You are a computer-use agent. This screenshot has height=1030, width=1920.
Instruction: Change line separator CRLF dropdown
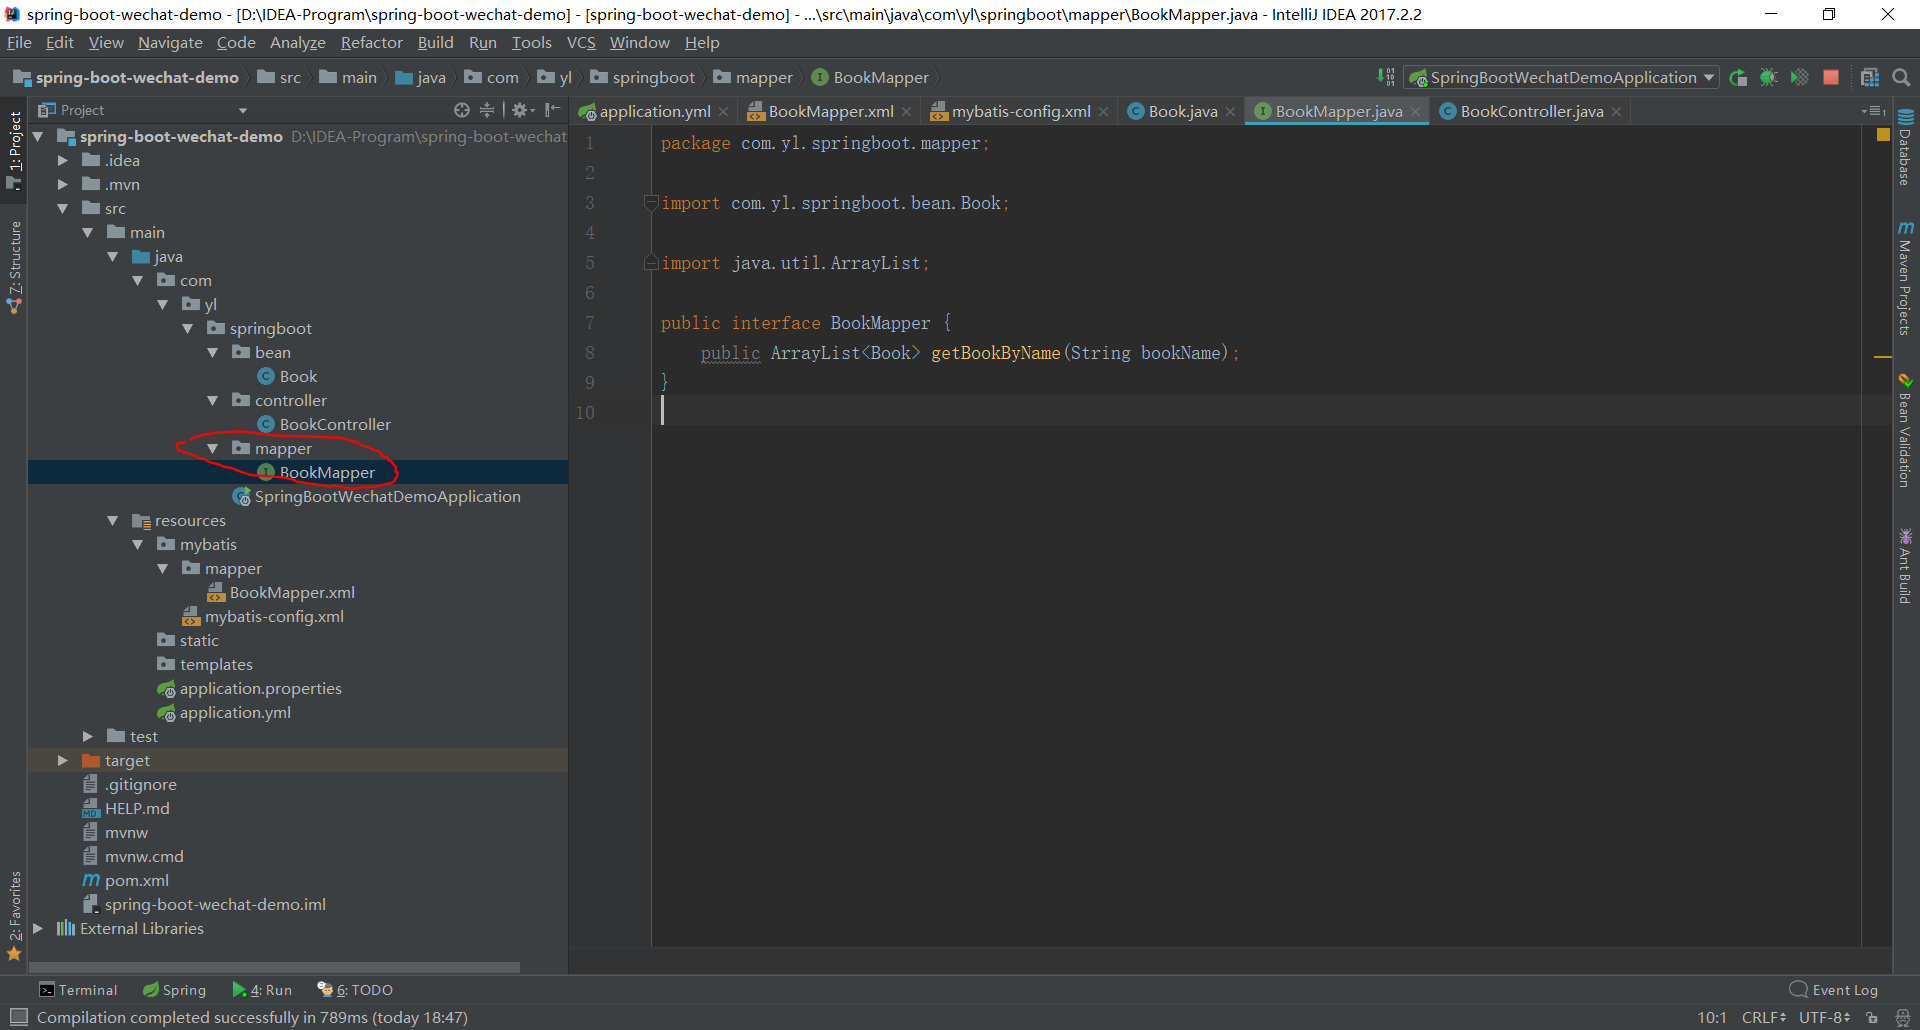[1763, 1017]
